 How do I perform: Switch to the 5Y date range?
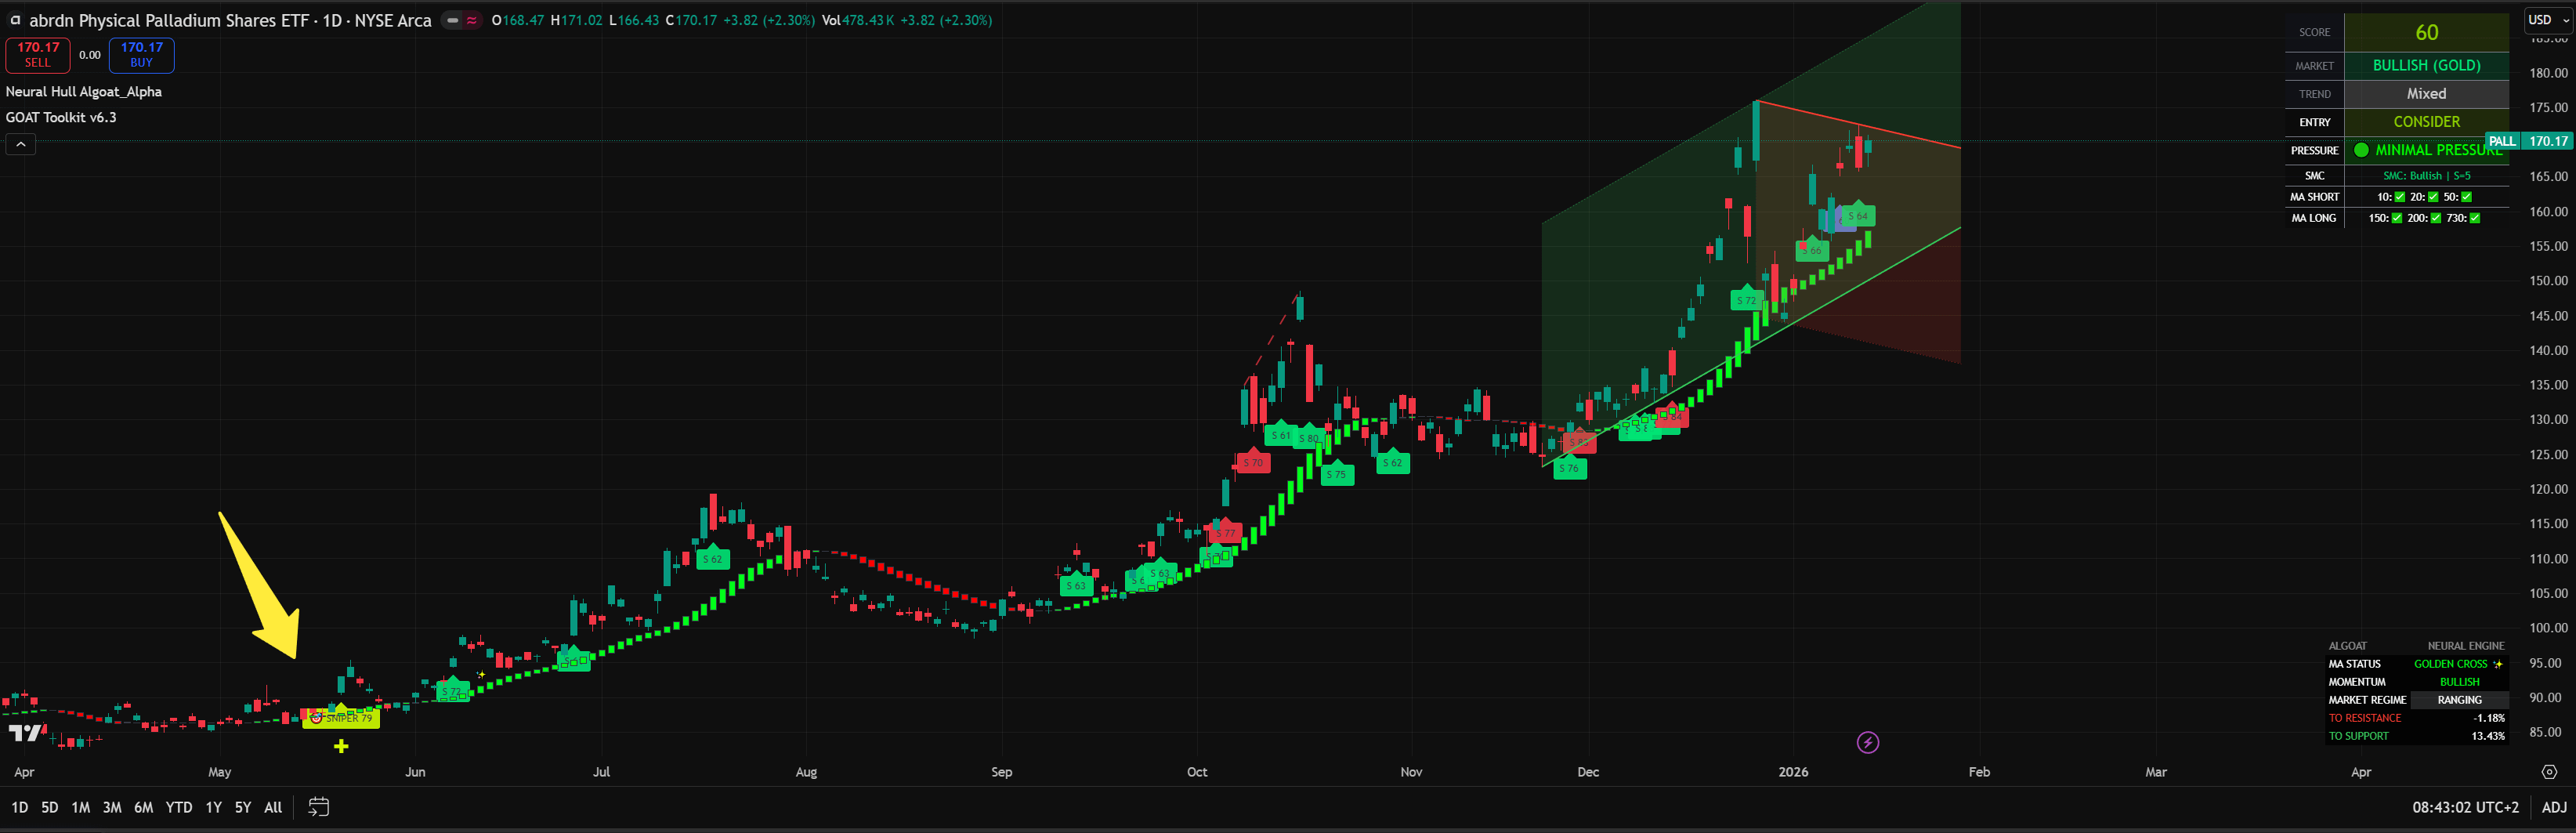(243, 807)
